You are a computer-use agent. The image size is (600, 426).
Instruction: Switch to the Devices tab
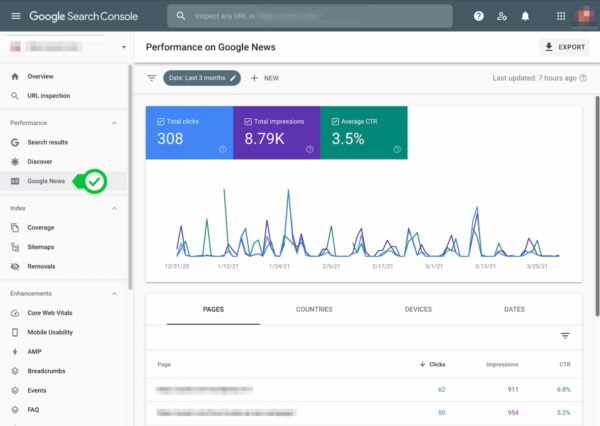418,310
